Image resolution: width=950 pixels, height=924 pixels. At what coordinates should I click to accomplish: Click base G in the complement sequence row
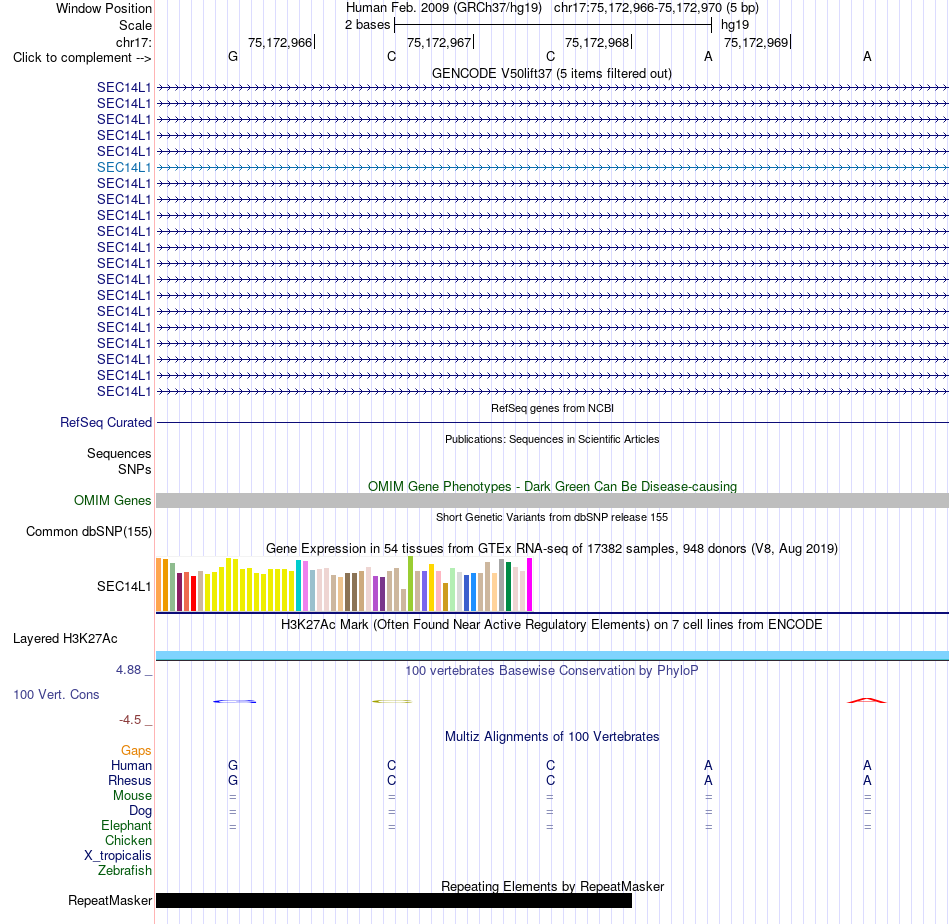pyautogui.click(x=233, y=56)
